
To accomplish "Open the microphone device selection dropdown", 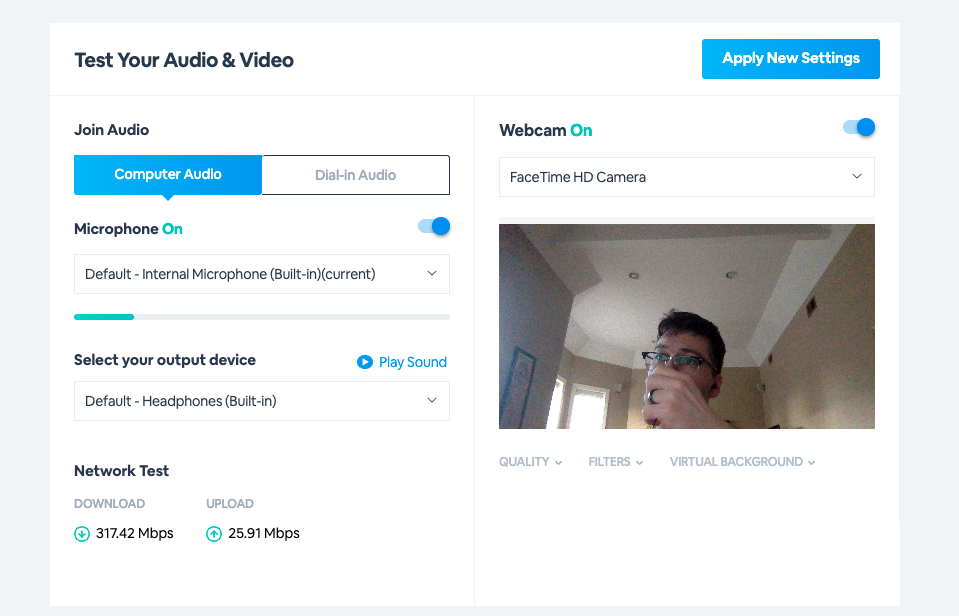I will (261, 273).
